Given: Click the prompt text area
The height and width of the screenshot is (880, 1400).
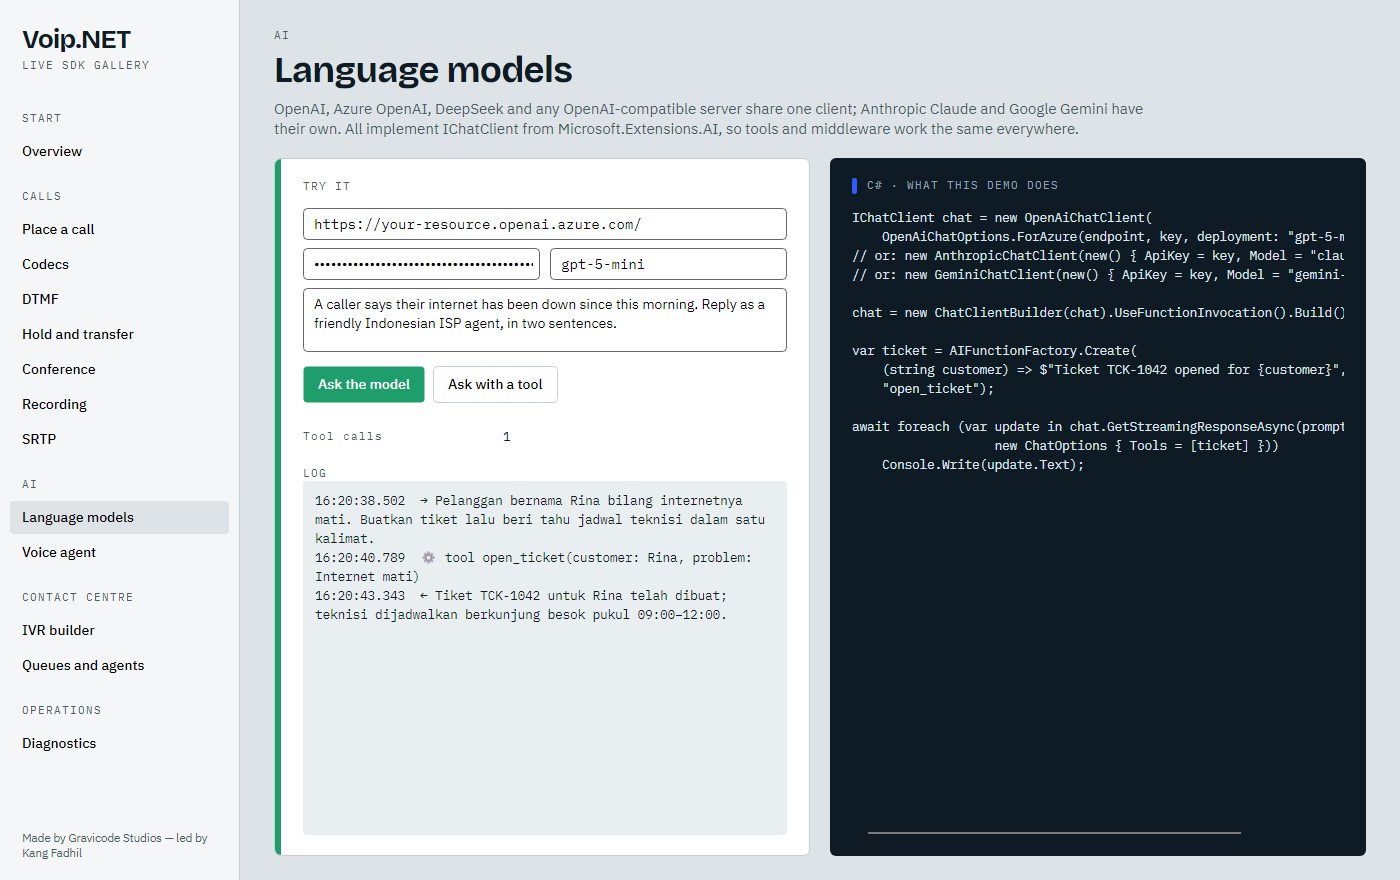Looking at the screenshot, I should click(545, 320).
